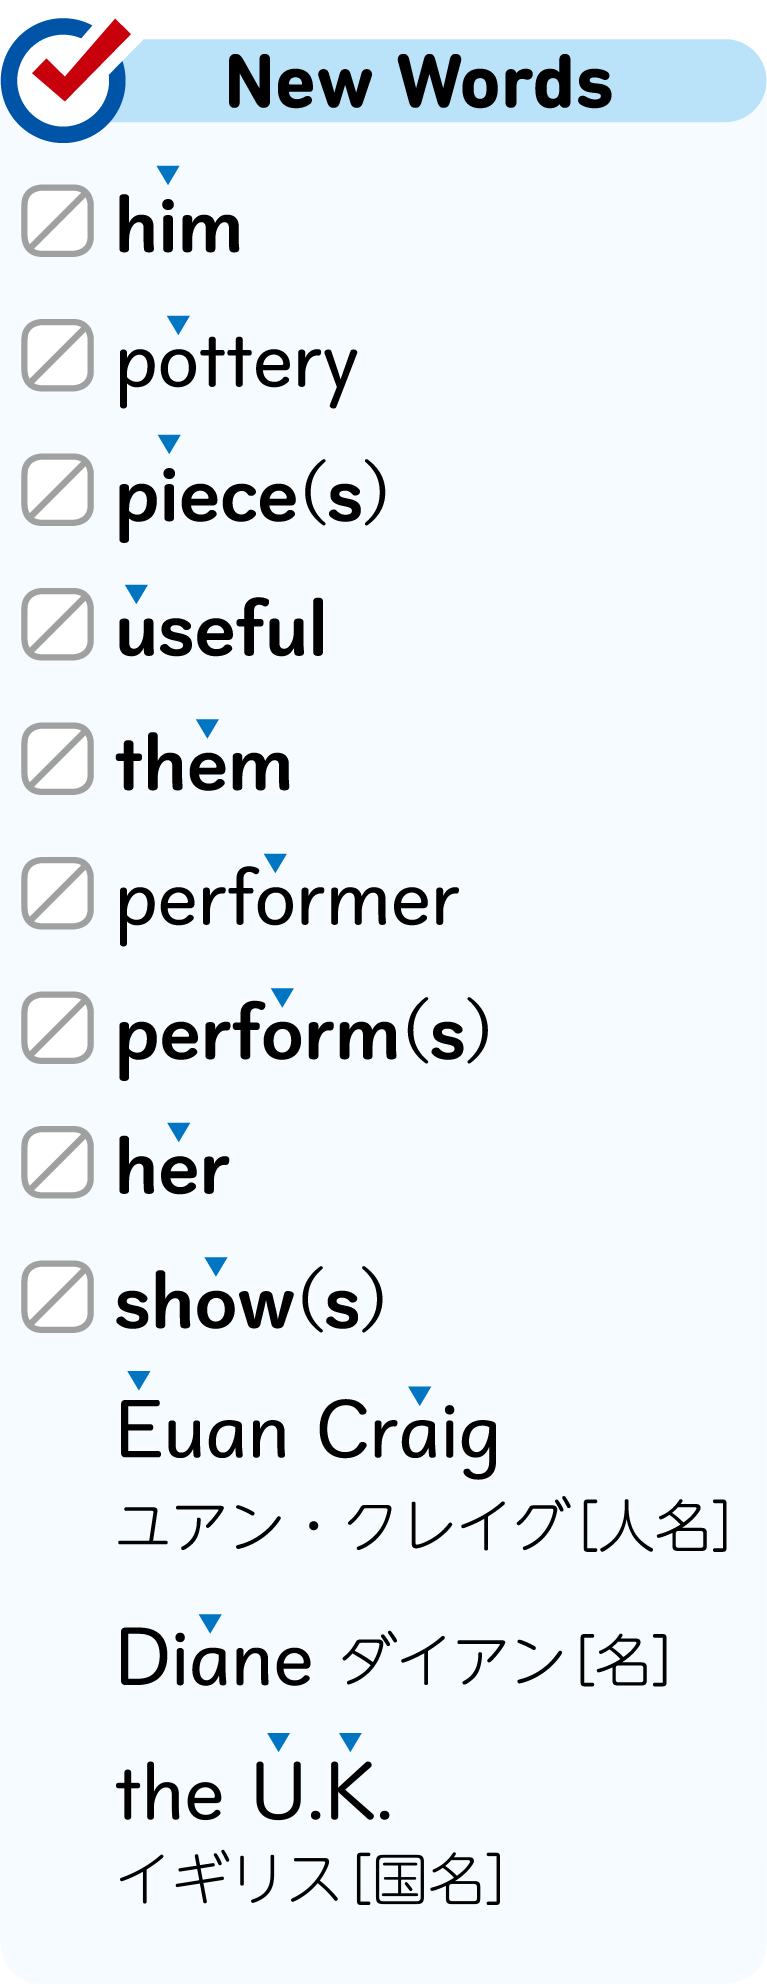The height and width of the screenshot is (1984, 767).
Task: Click the blue accent mark above "him"
Action: pyautogui.click(x=168, y=175)
